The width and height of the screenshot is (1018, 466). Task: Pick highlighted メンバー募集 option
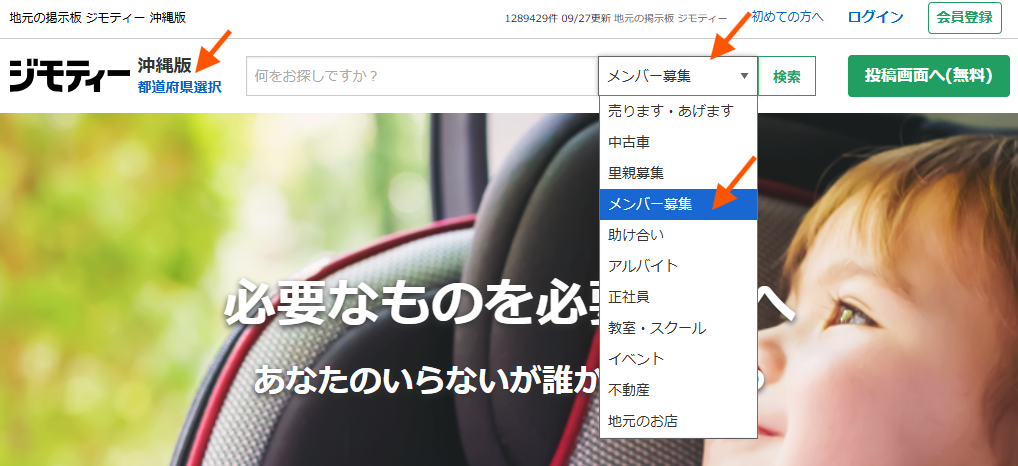click(650, 204)
